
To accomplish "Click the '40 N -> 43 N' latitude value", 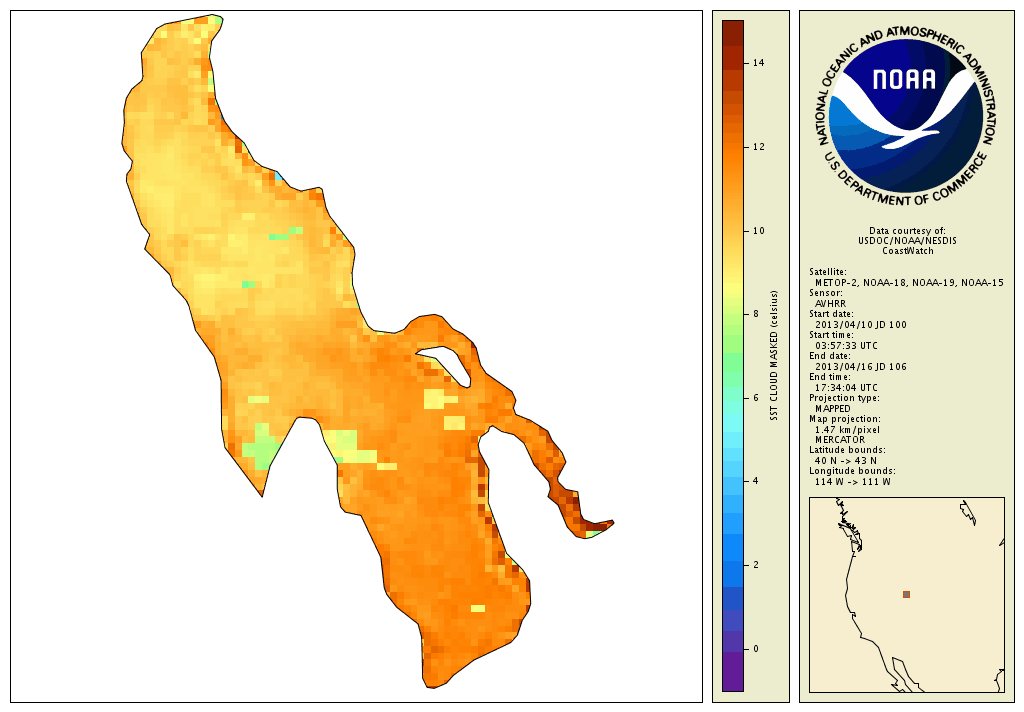I will pyautogui.click(x=846, y=461).
